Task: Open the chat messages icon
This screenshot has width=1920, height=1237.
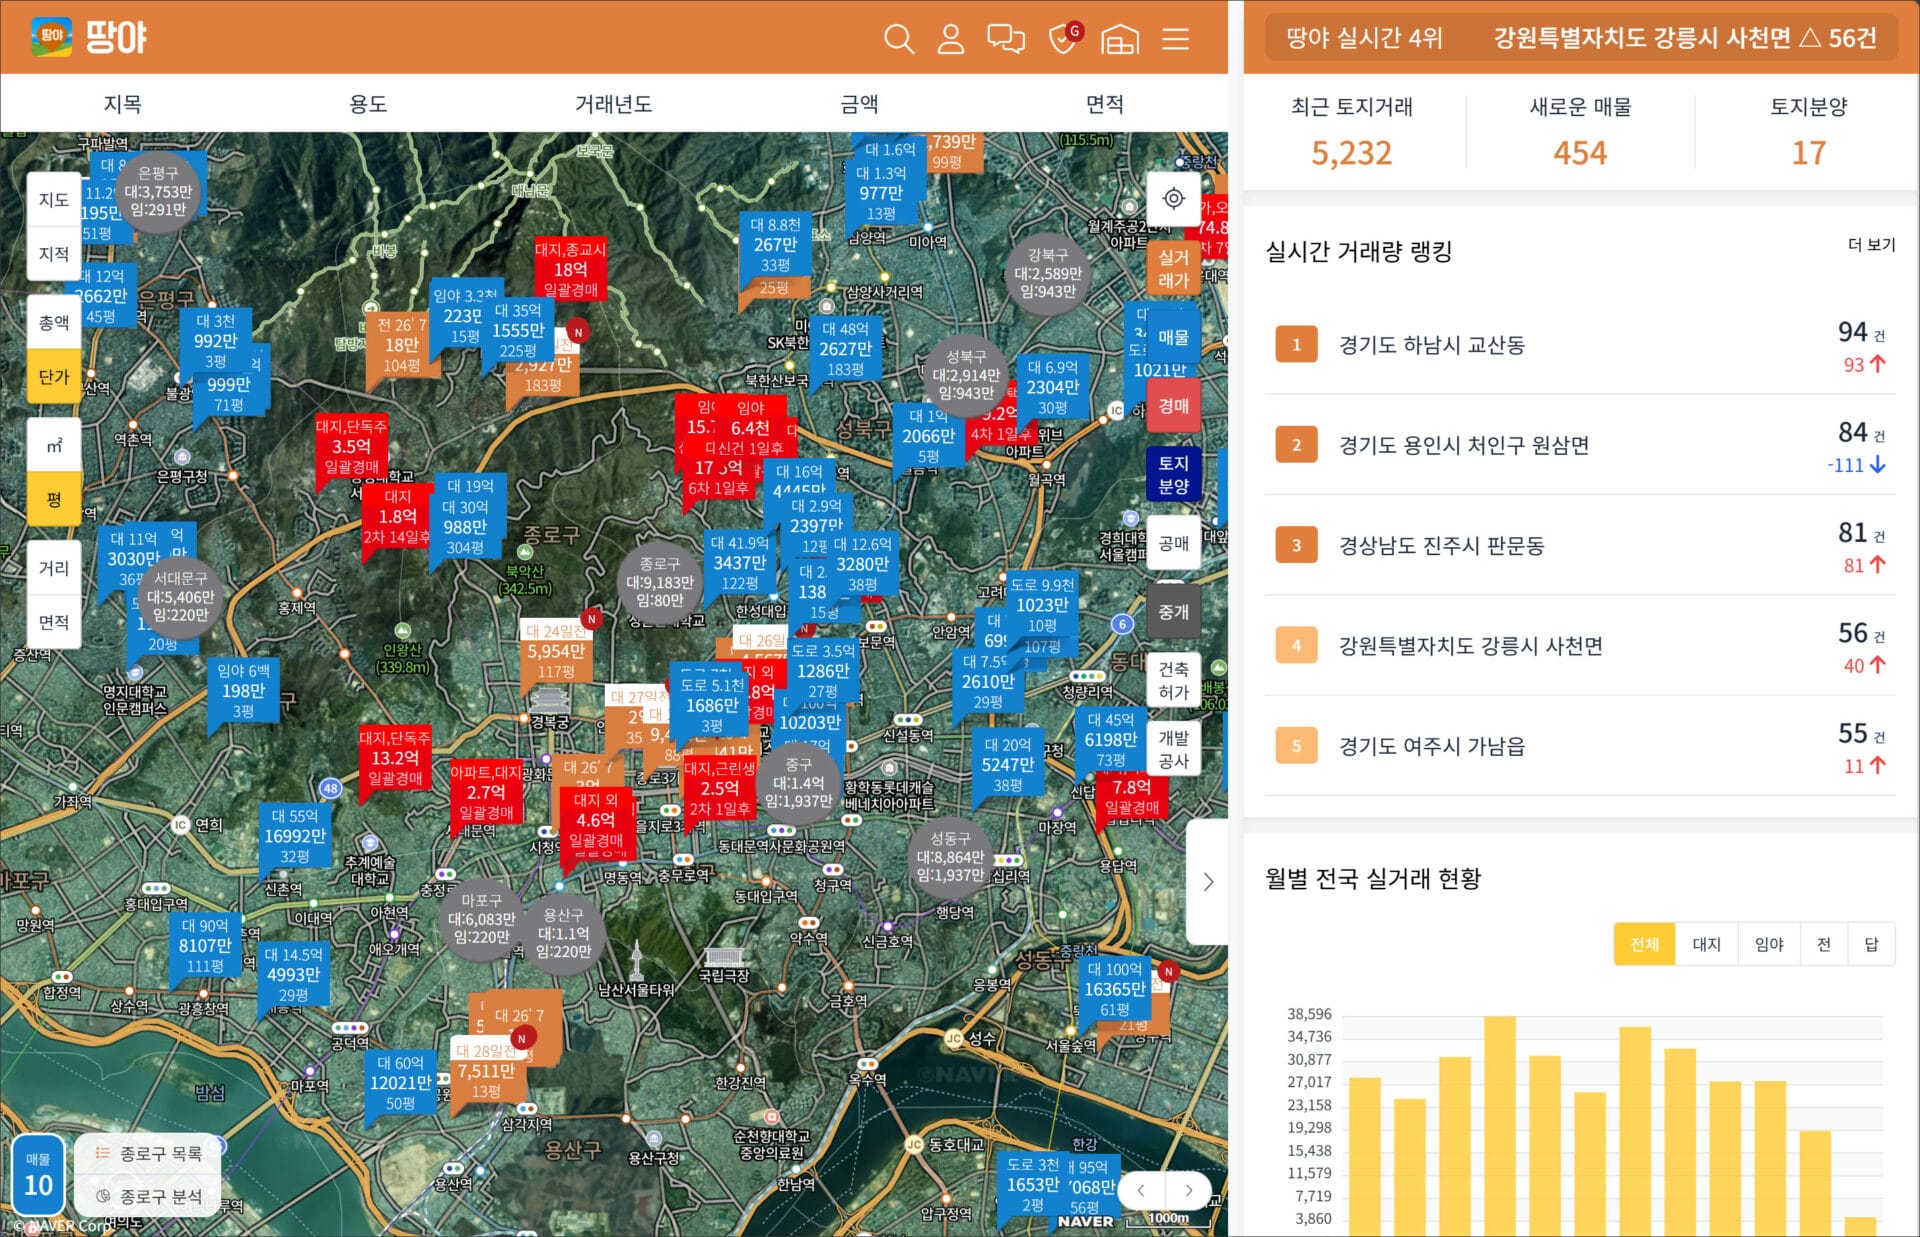Action: coord(1006,39)
